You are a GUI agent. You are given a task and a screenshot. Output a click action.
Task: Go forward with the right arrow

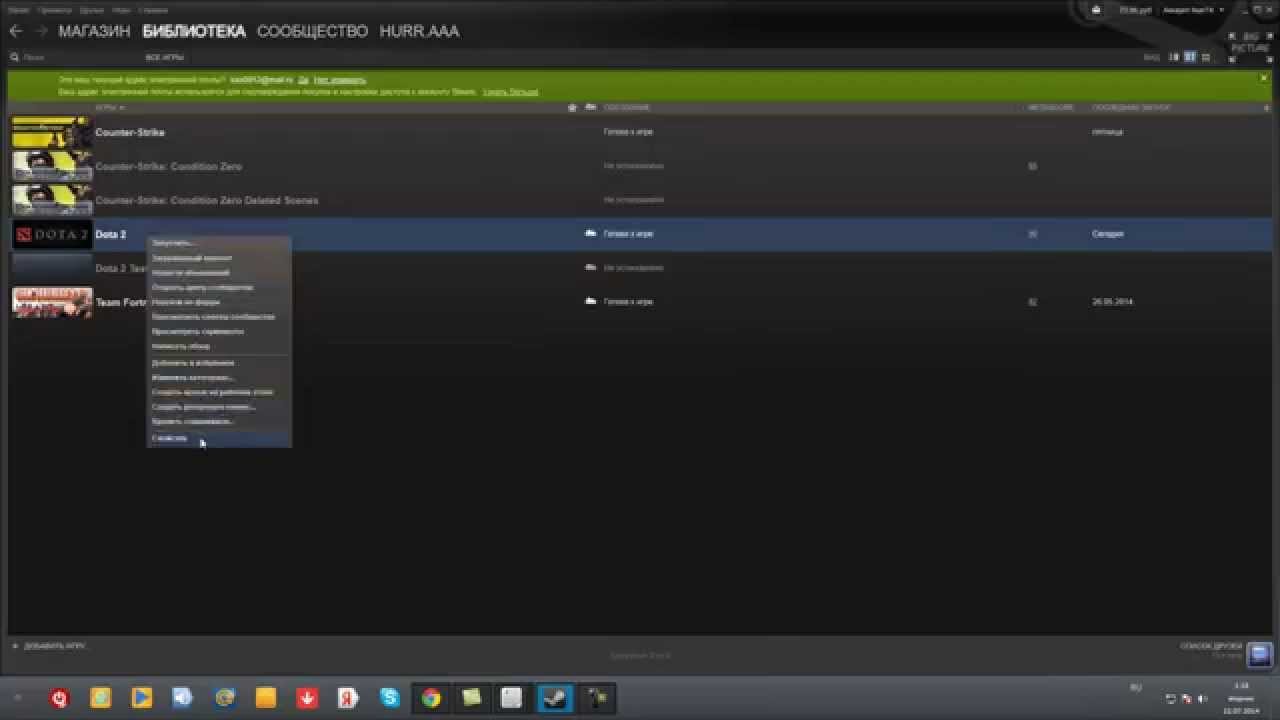(x=41, y=31)
